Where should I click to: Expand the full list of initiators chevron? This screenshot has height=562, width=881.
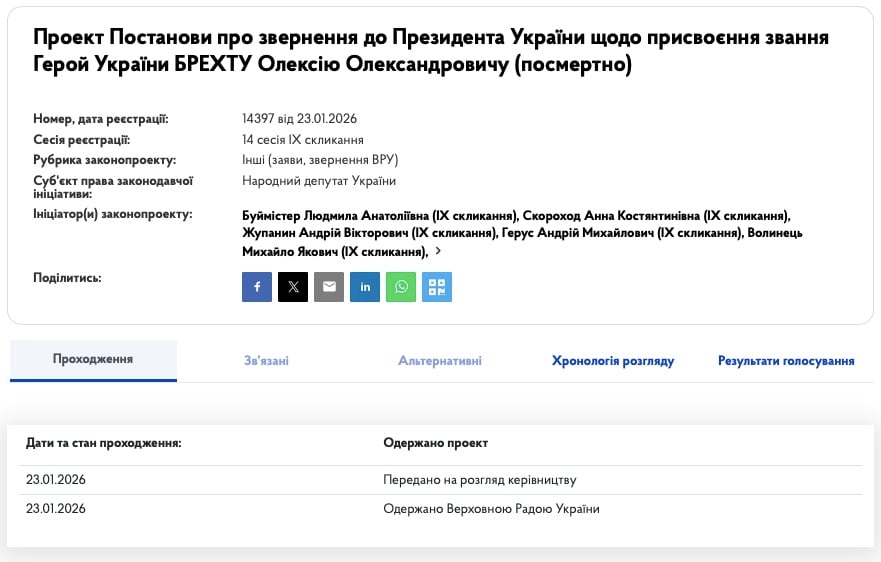438,251
